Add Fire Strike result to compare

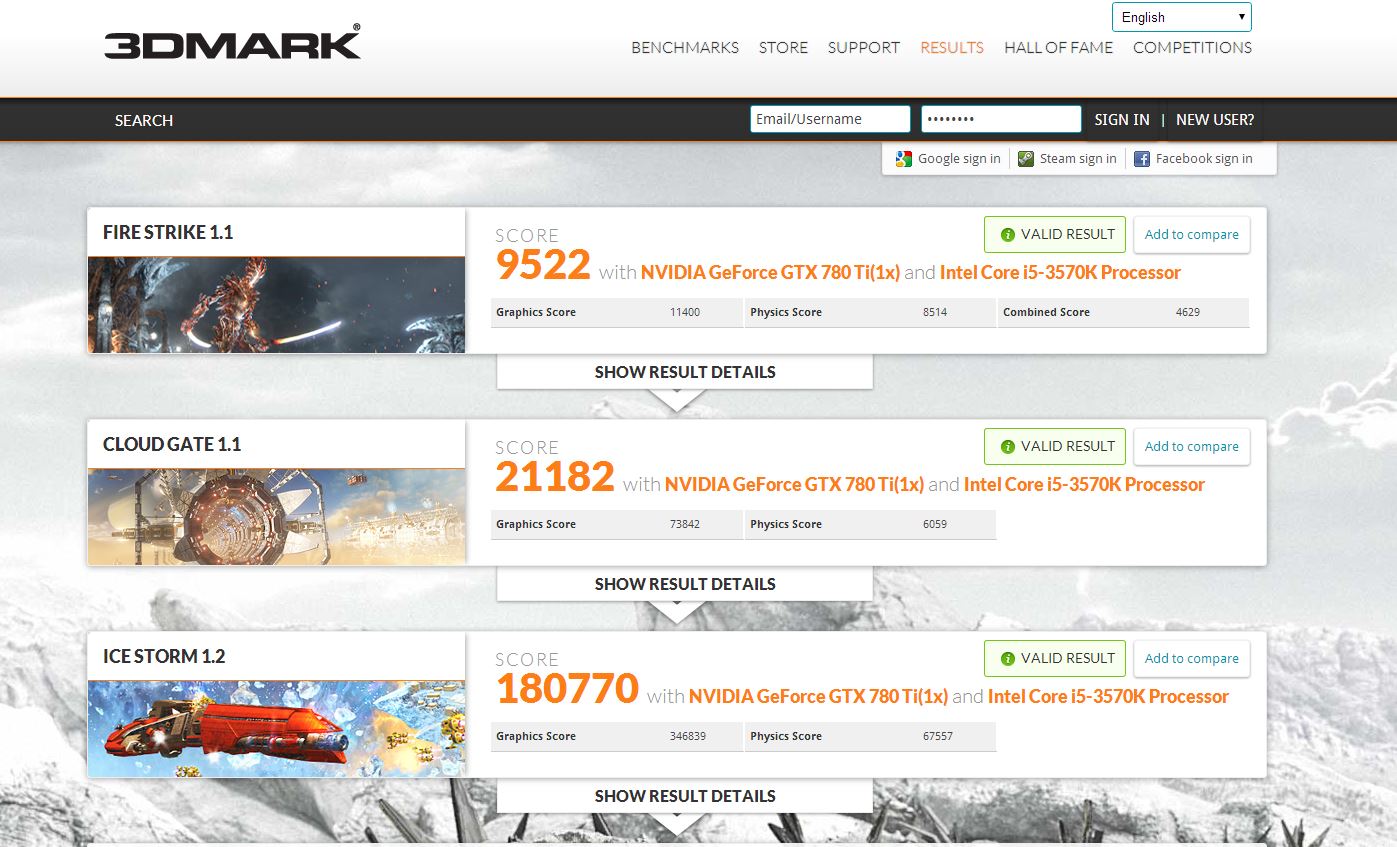coord(1191,235)
